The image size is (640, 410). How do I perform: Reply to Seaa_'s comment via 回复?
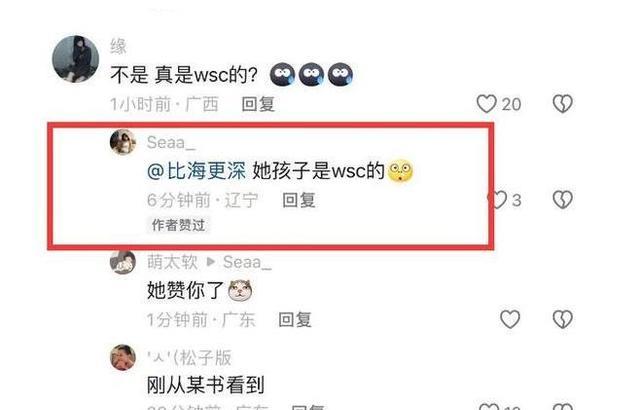(299, 200)
